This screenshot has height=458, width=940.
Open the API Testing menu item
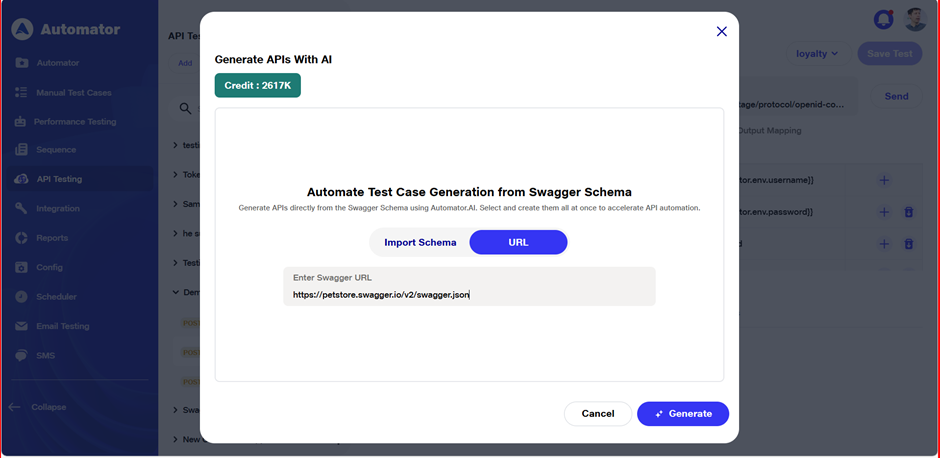(59, 179)
